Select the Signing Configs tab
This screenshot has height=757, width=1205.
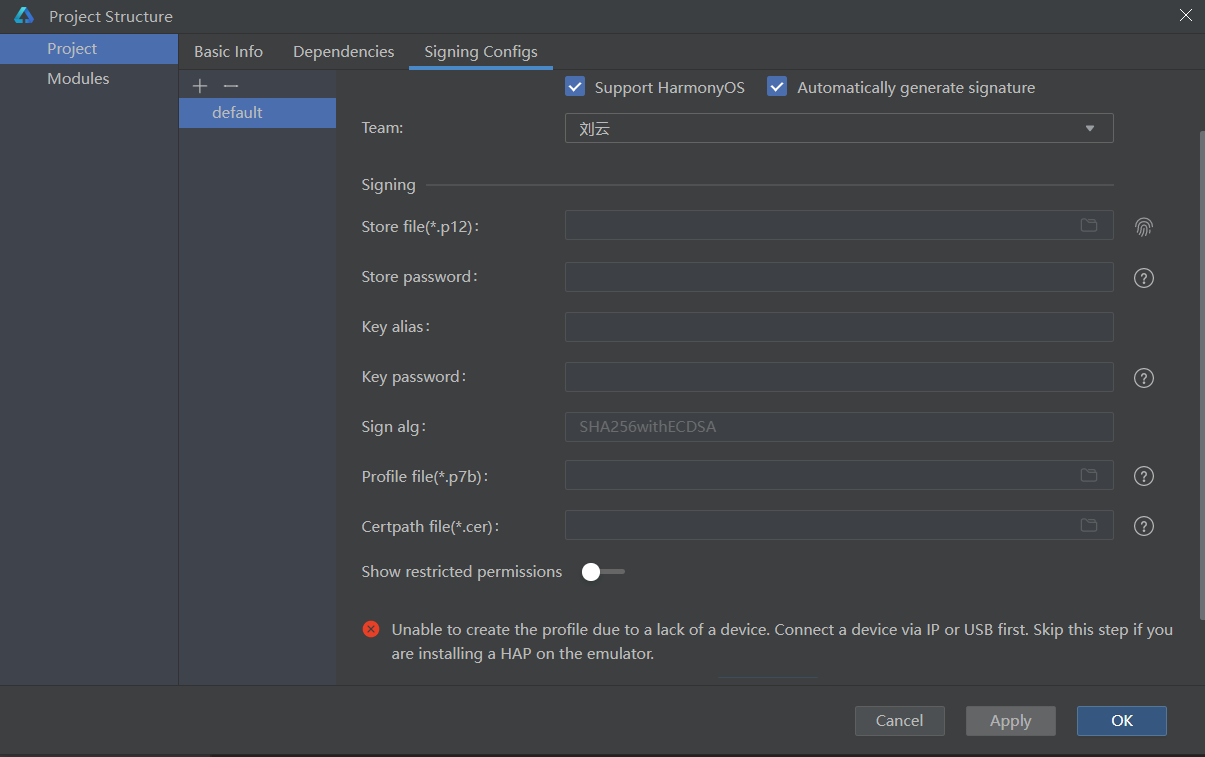481,52
